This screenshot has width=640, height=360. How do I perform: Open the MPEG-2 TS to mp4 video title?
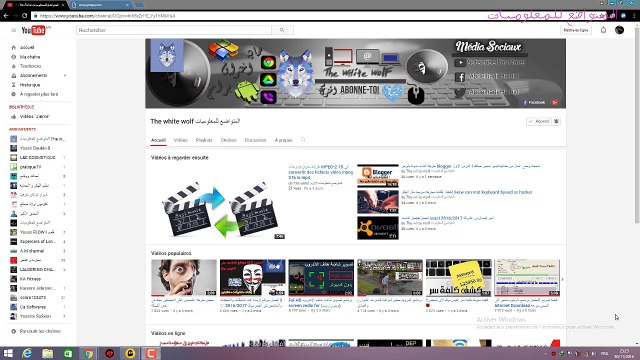320,172
